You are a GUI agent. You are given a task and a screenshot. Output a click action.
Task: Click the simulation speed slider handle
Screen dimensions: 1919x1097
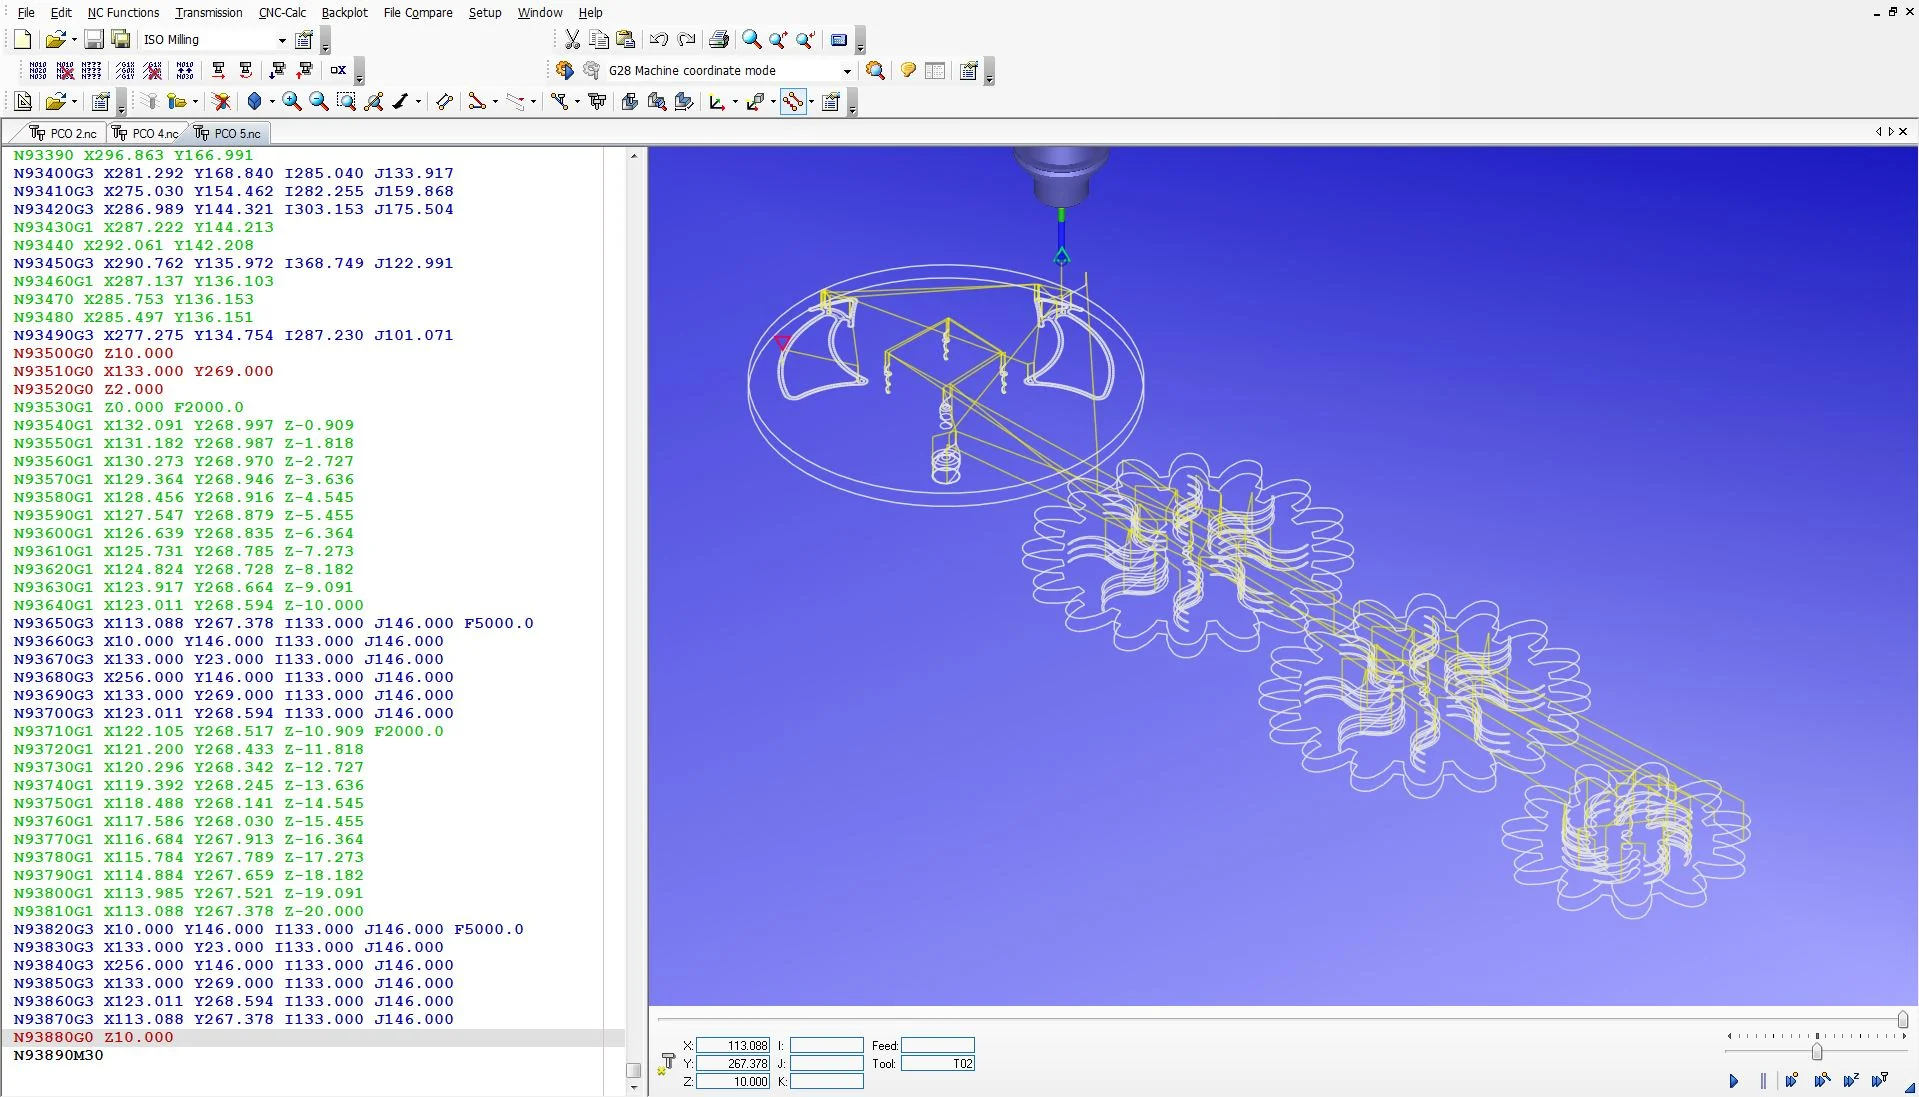coord(1816,1052)
